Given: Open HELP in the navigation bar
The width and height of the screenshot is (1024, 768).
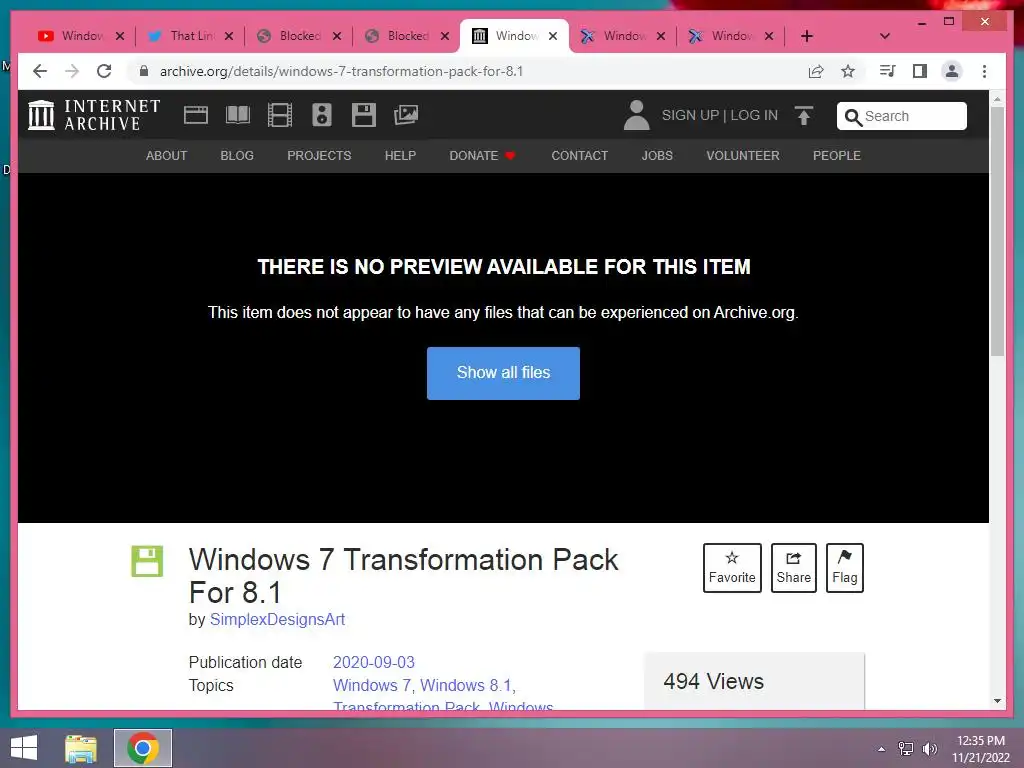Looking at the screenshot, I should [400, 155].
